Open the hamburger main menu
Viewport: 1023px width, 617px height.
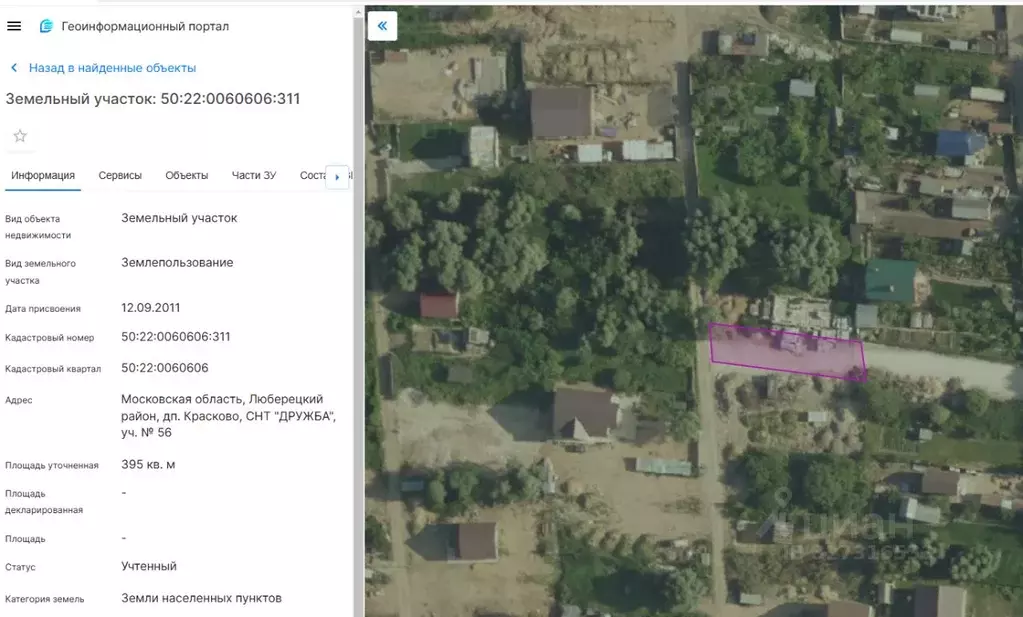(14, 26)
